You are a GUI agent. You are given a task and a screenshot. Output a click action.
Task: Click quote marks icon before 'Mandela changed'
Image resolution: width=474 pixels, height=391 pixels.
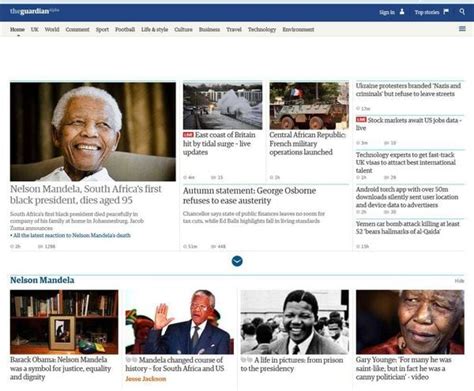[131, 360]
